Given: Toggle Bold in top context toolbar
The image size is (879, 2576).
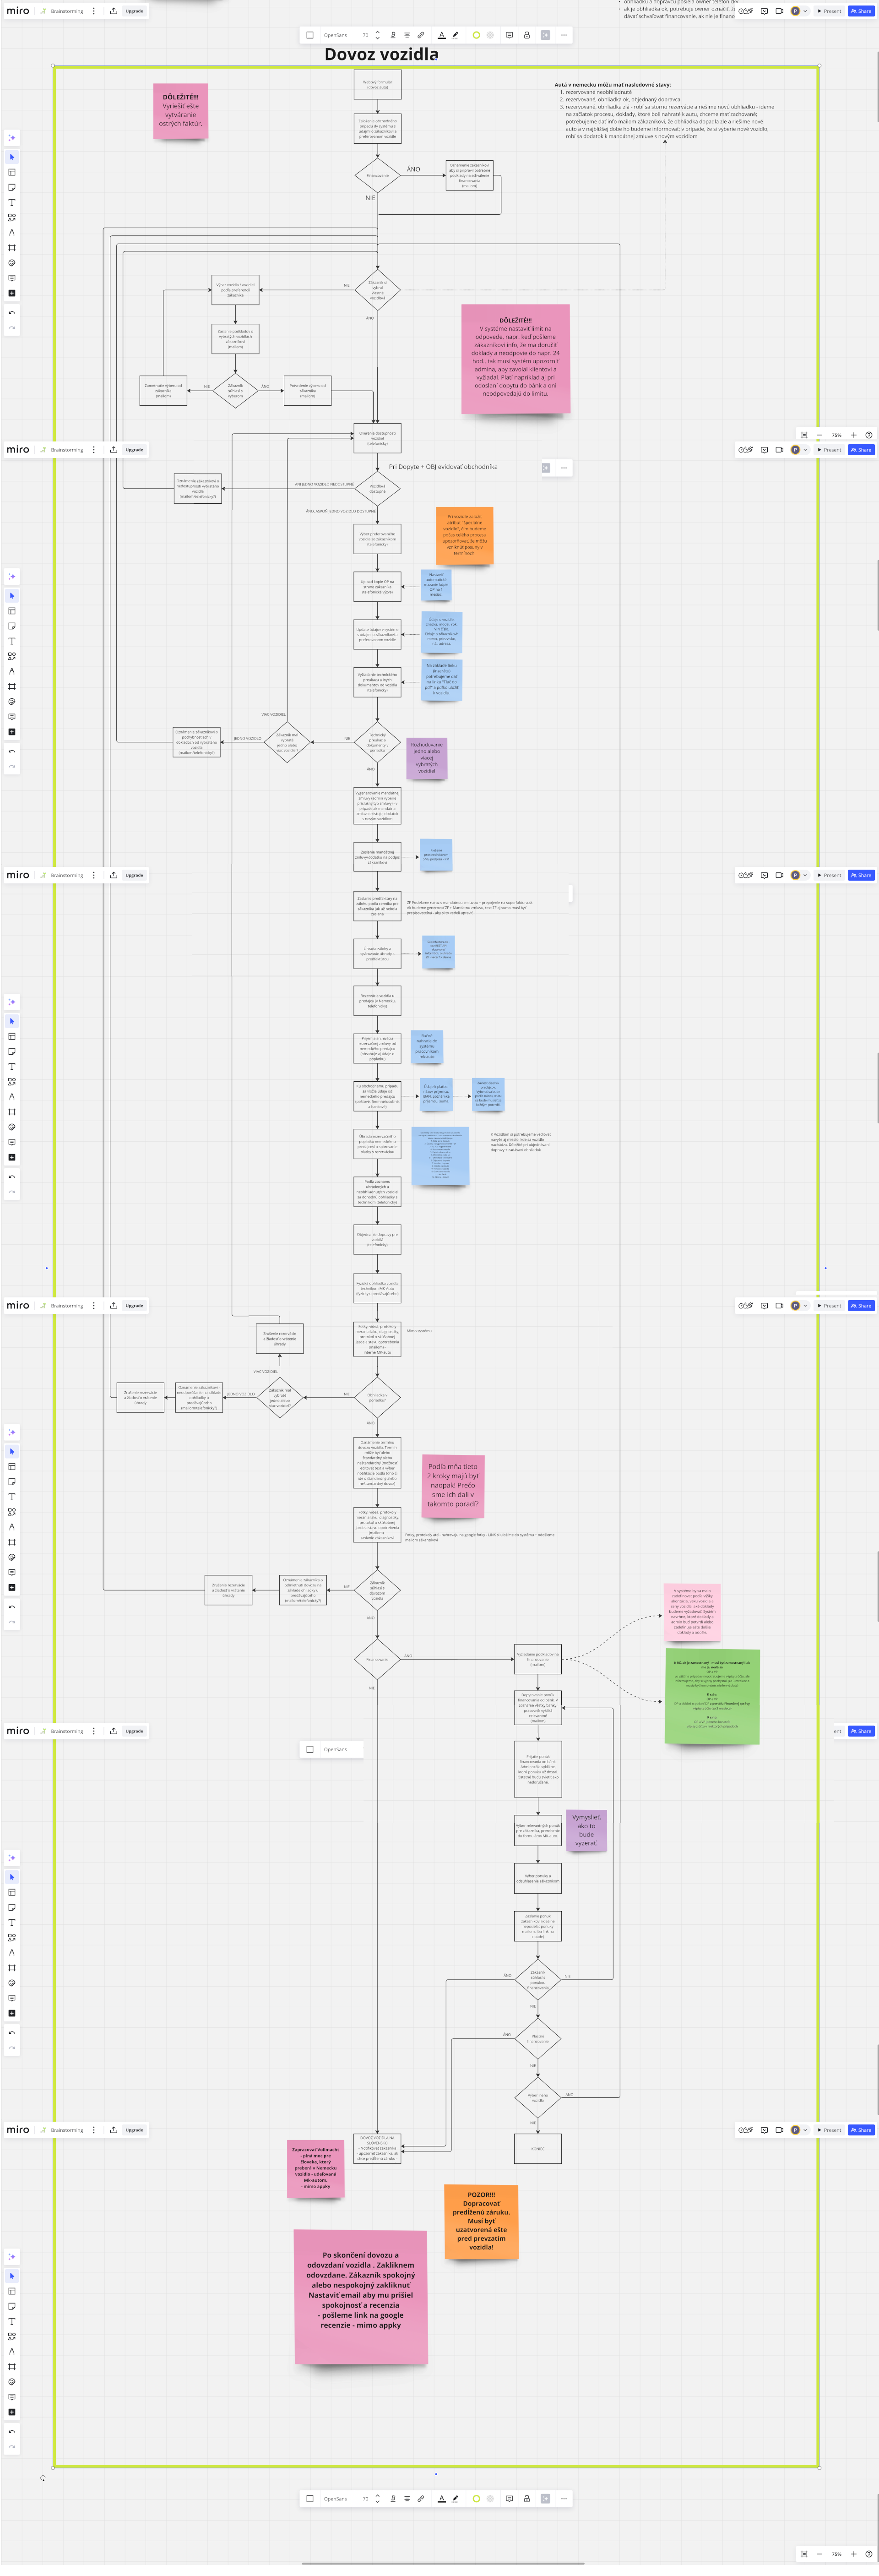Looking at the screenshot, I should click(393, 35).
